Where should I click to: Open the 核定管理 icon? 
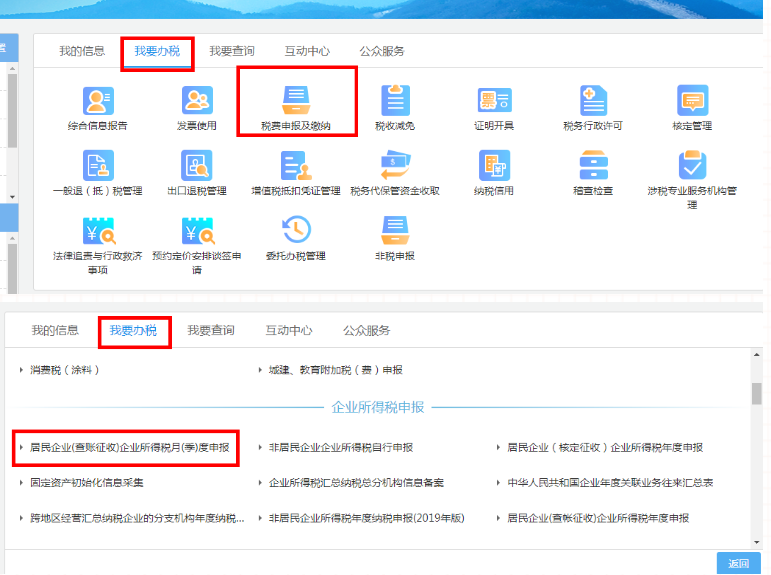tap(692, 100)
